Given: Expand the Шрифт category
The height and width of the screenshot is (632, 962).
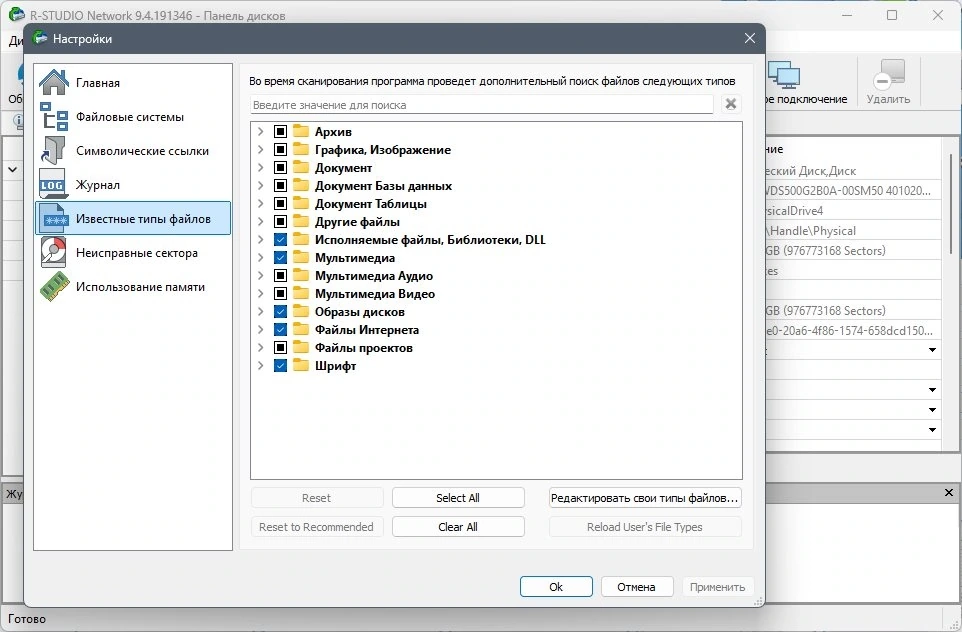Looking at the screenshot, I should [261, 365].
